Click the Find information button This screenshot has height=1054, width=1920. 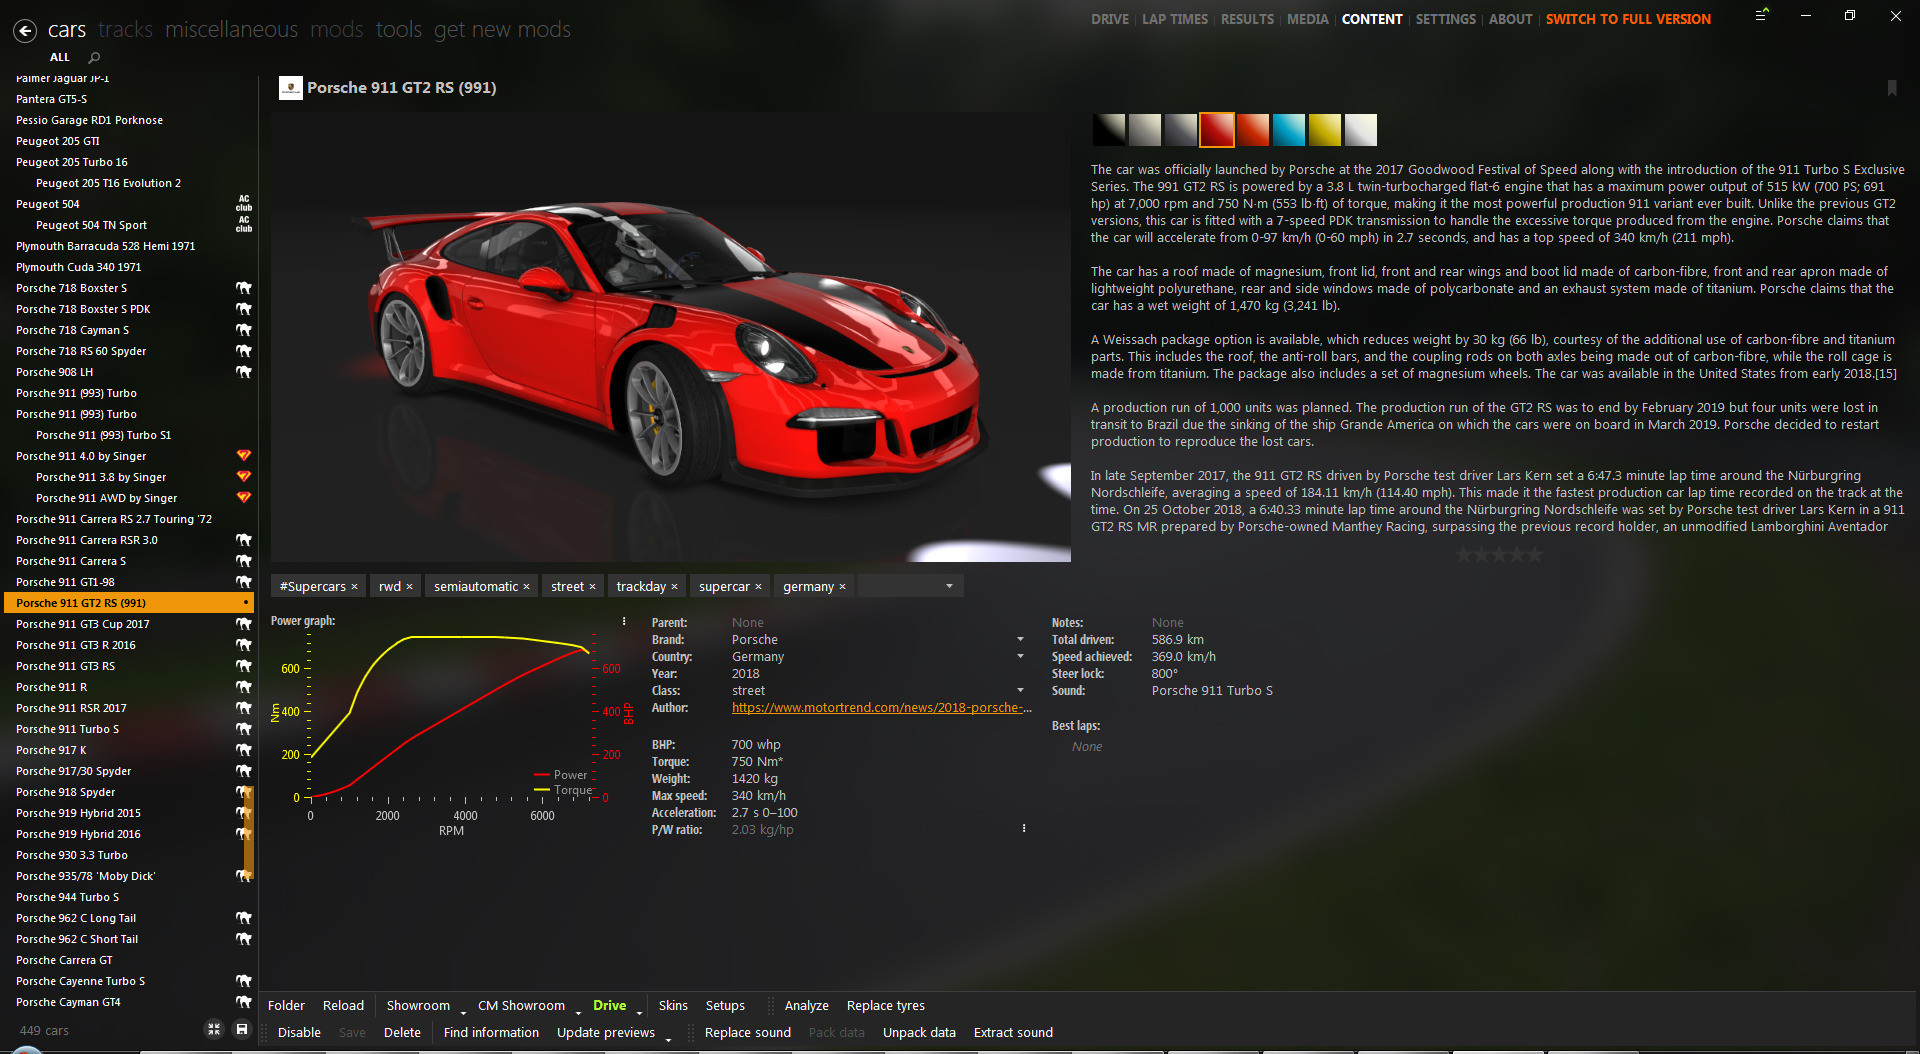click(491, 1033)
